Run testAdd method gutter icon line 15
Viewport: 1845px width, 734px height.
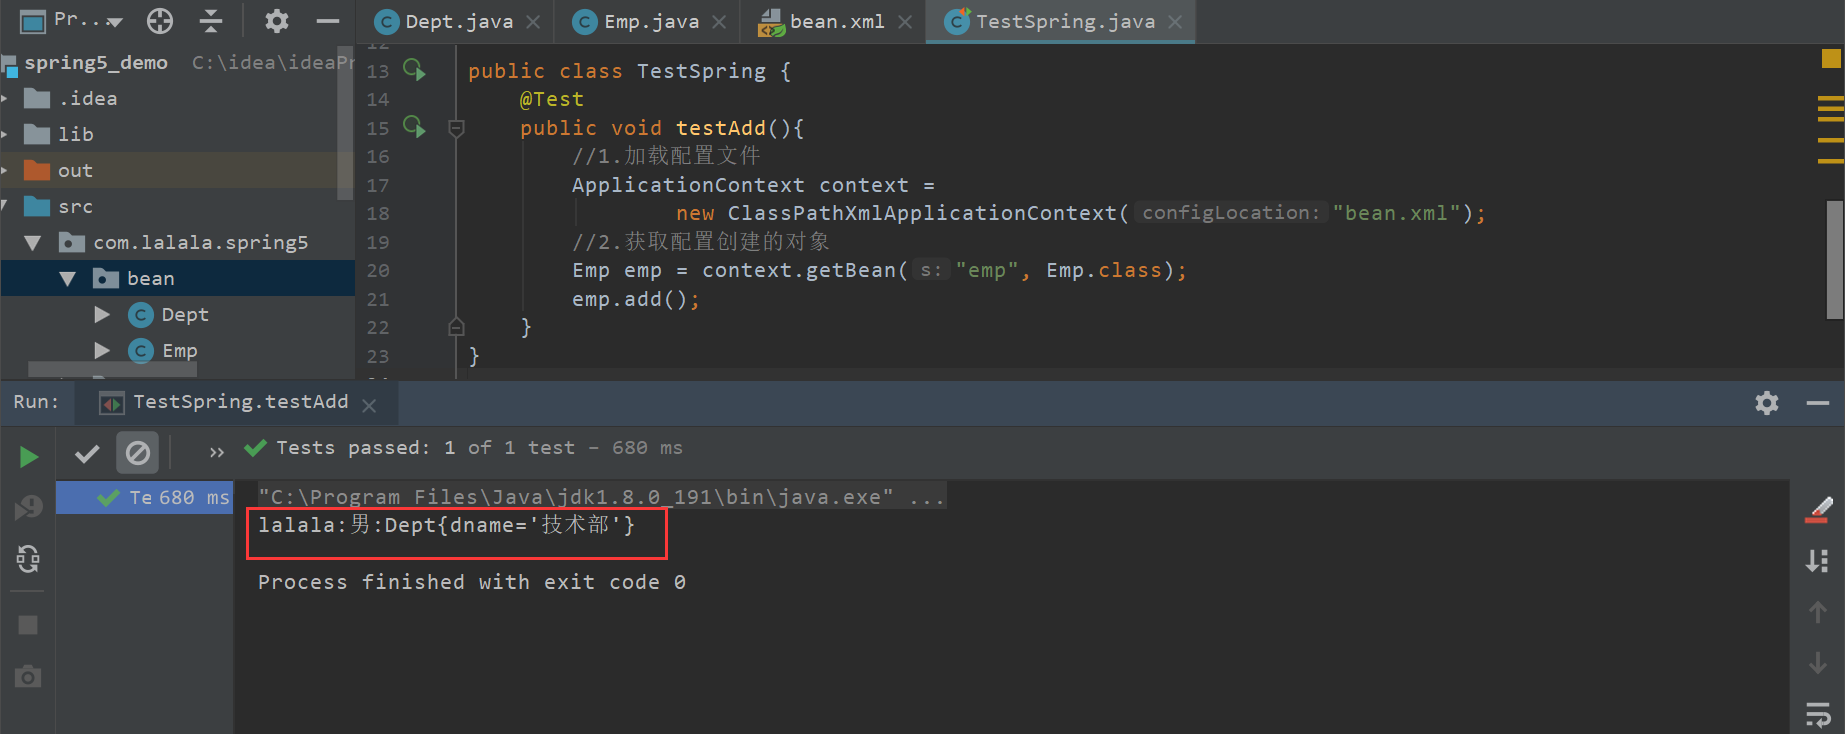pos(414,127)
